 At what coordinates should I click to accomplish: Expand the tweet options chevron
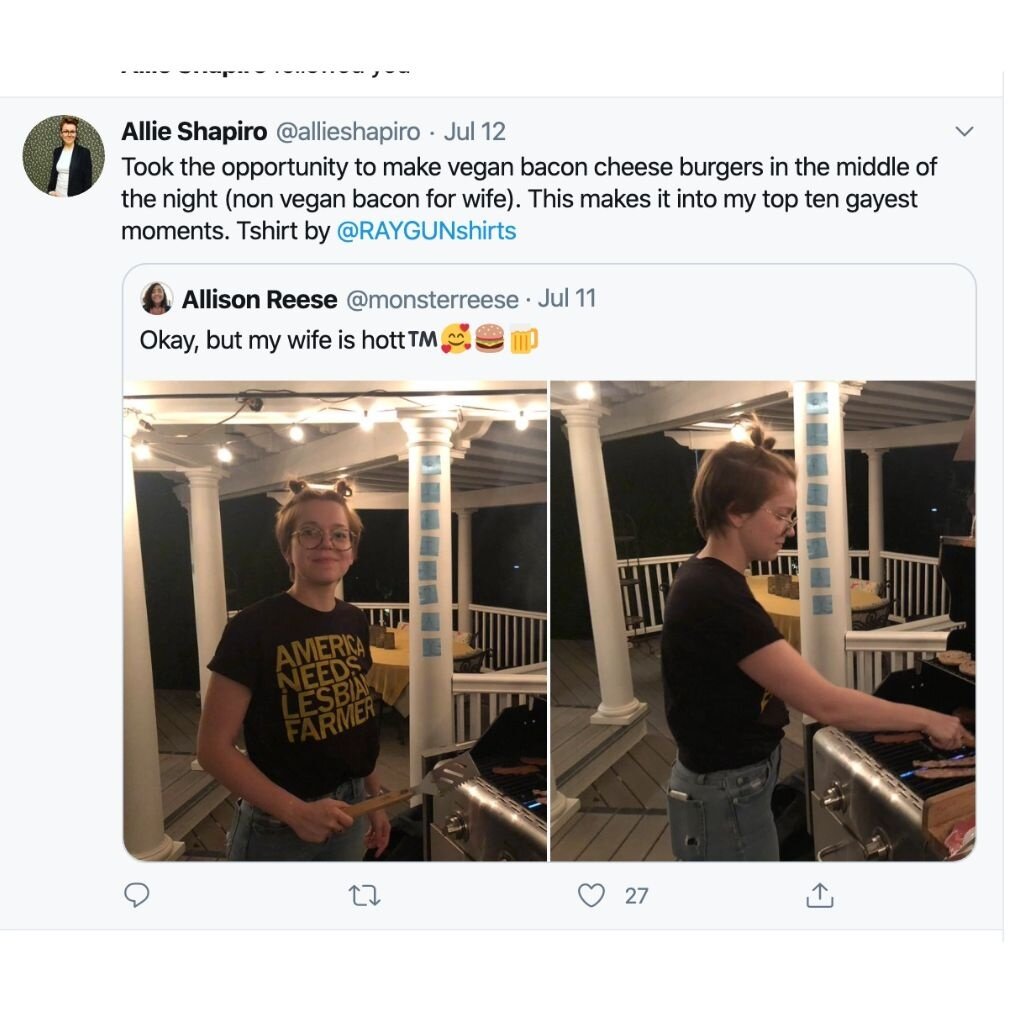click(x=964, y=132)
